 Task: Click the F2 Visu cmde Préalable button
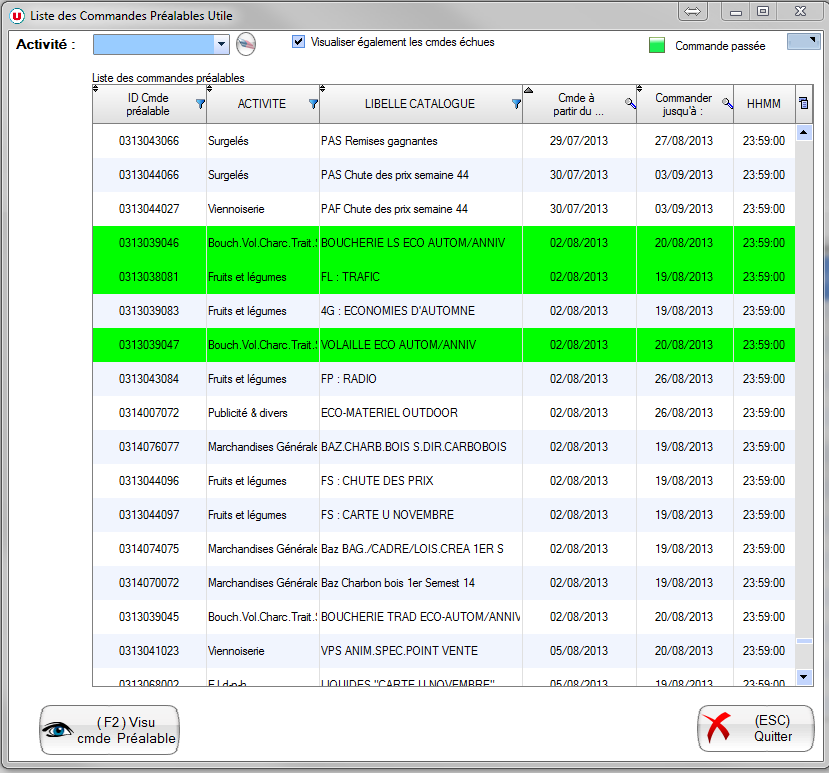point(110,730)
